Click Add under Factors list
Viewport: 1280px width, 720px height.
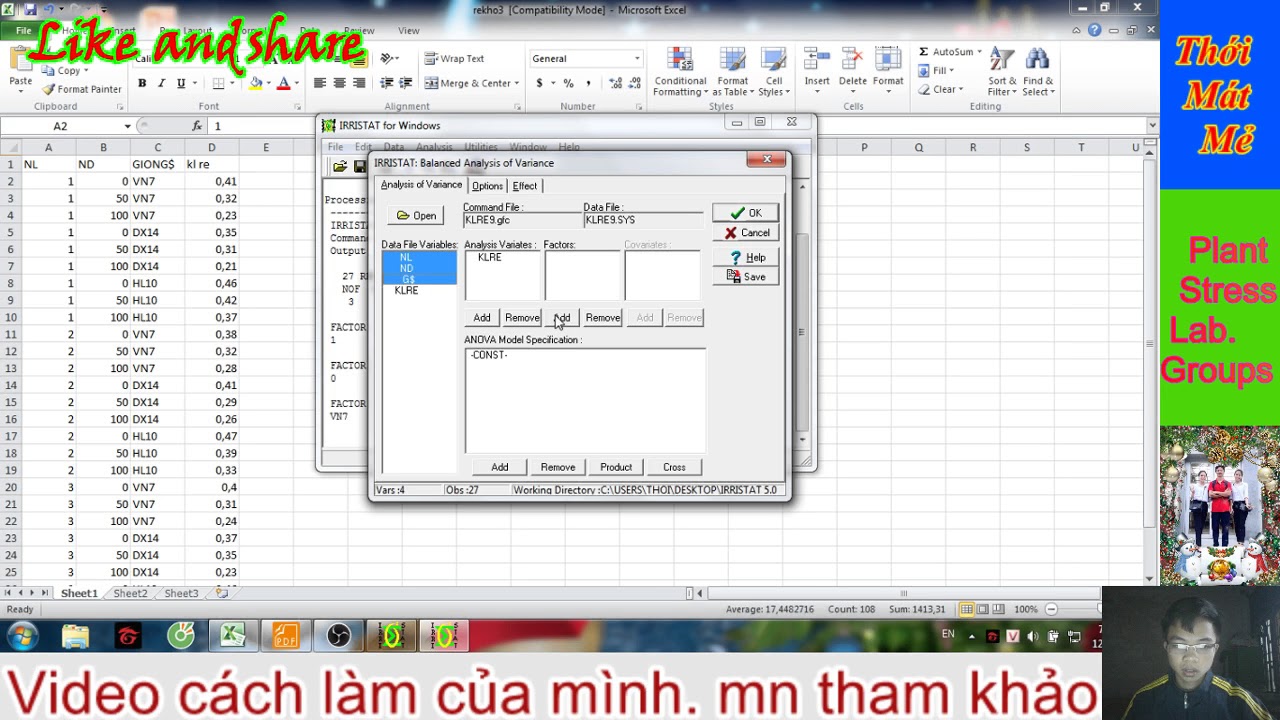click(562, 318)
